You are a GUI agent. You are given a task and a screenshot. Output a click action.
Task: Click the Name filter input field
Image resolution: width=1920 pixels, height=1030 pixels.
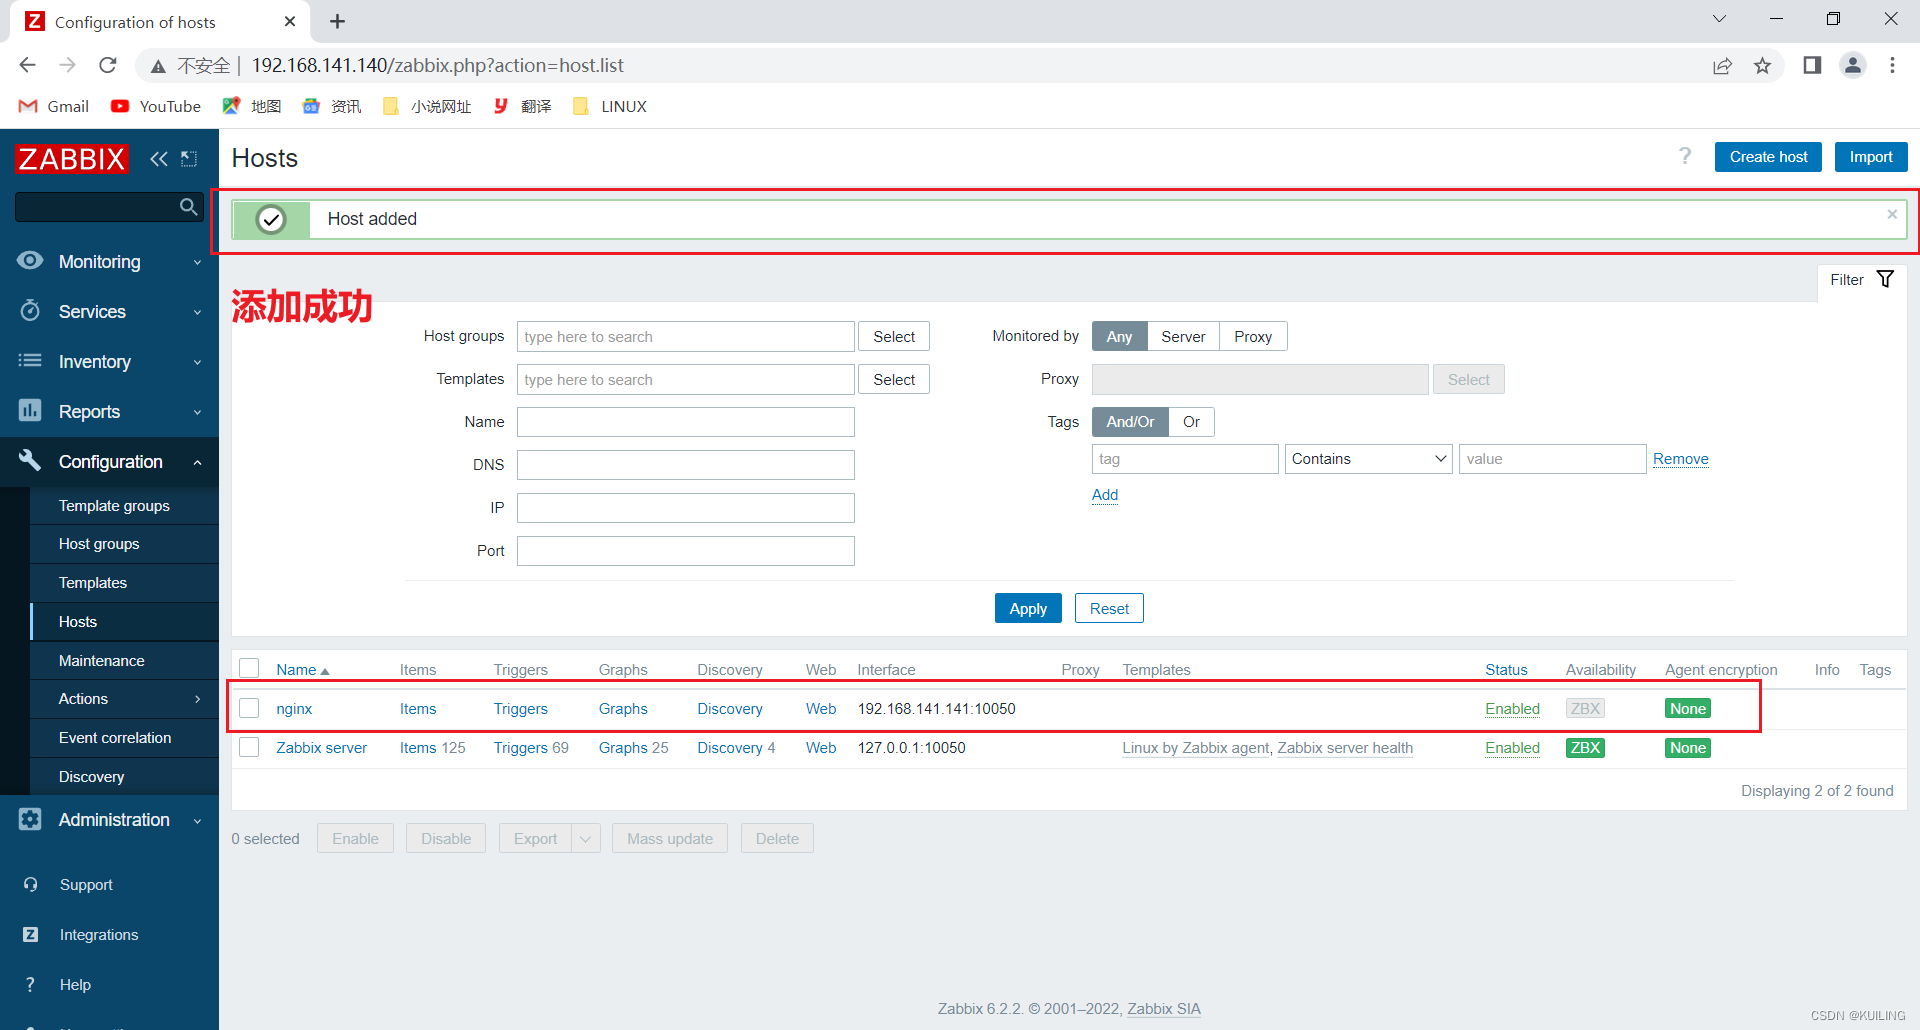686,422
